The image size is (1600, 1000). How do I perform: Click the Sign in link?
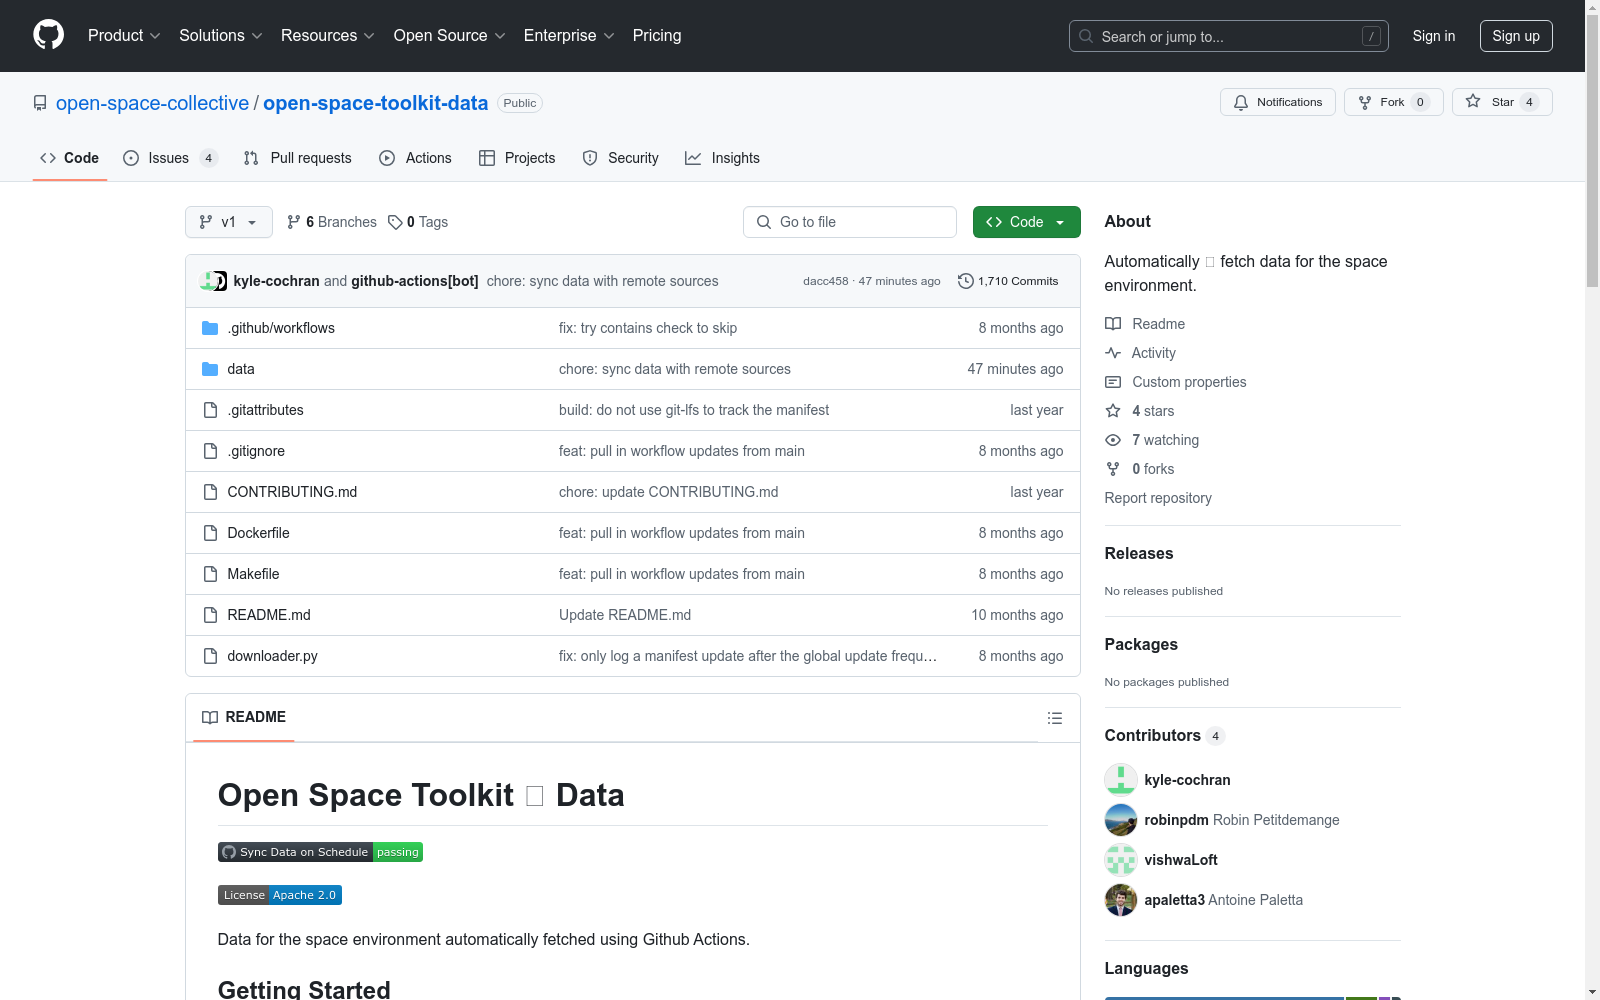(1434, 36)
